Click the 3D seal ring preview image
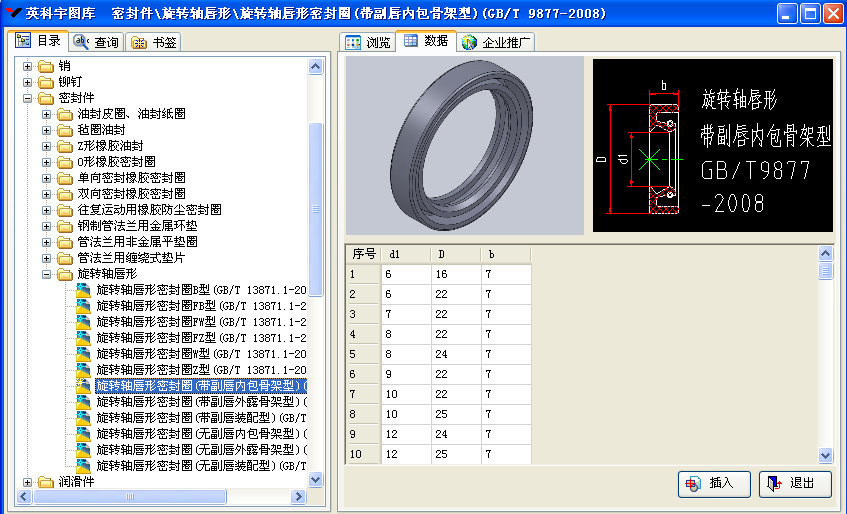The height and width of the screenshot is (514, 847). coord(464,145)
